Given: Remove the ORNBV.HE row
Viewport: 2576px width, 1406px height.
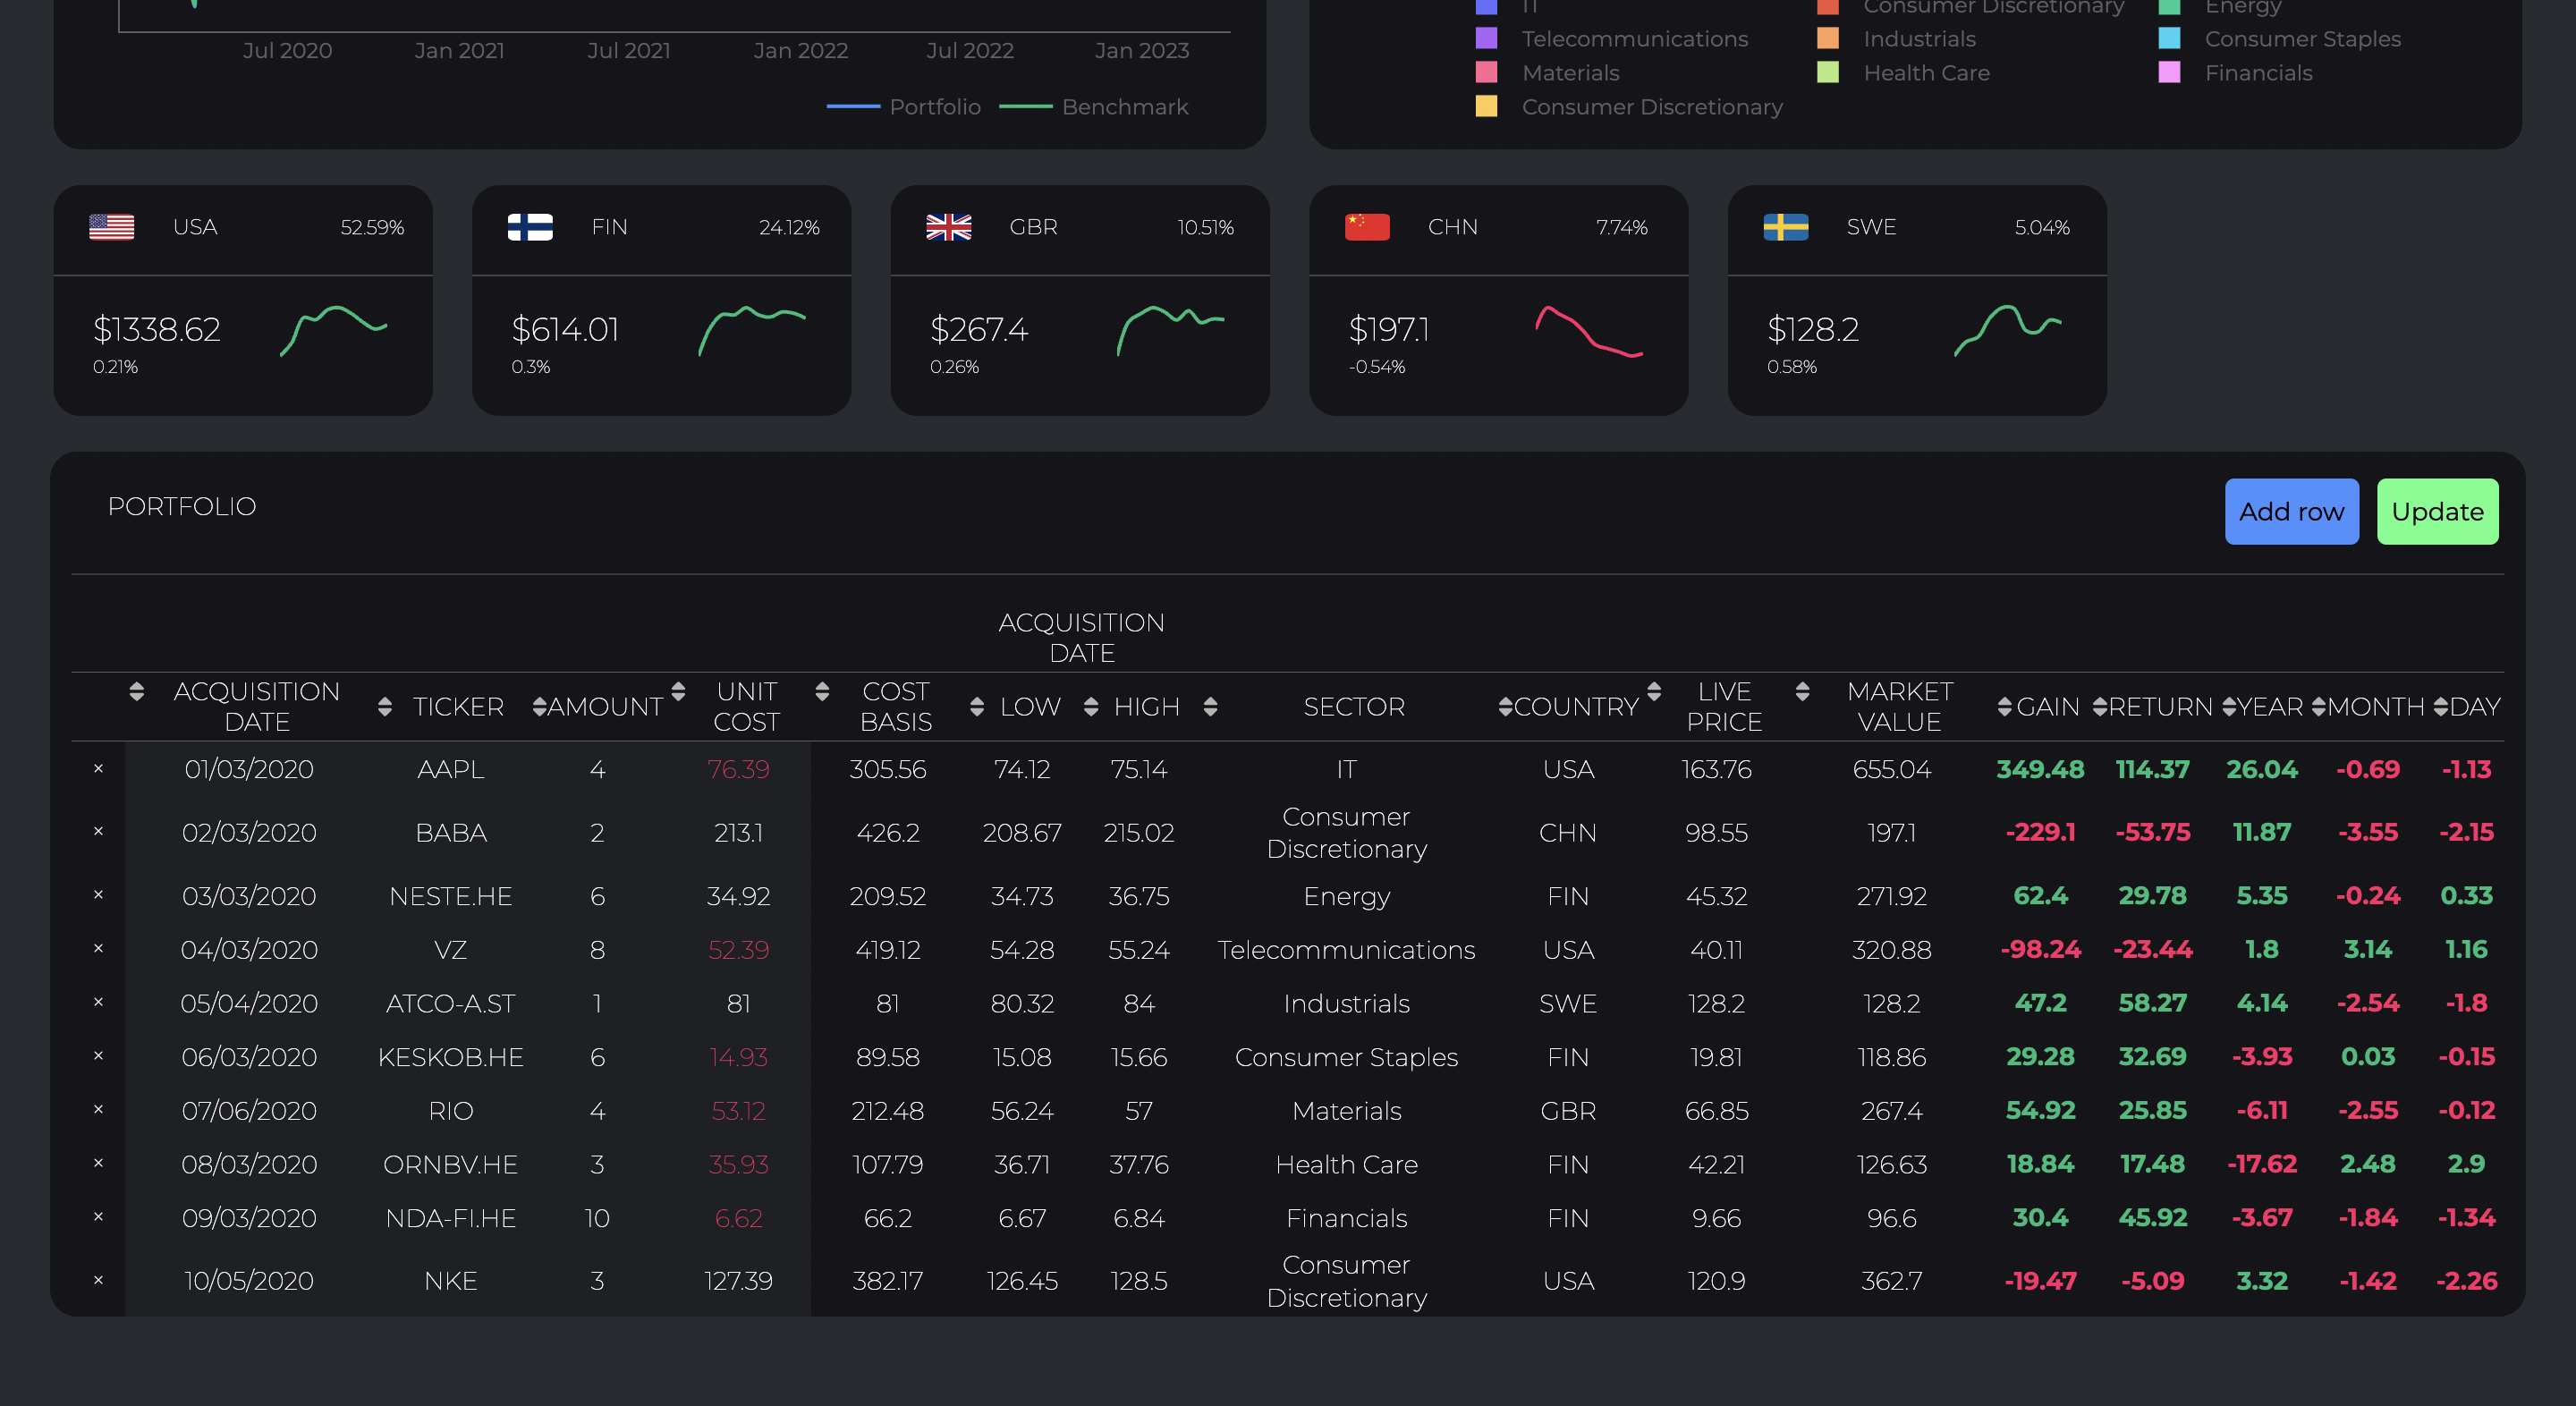Looking at the screenshot, I should point(98,1163).
